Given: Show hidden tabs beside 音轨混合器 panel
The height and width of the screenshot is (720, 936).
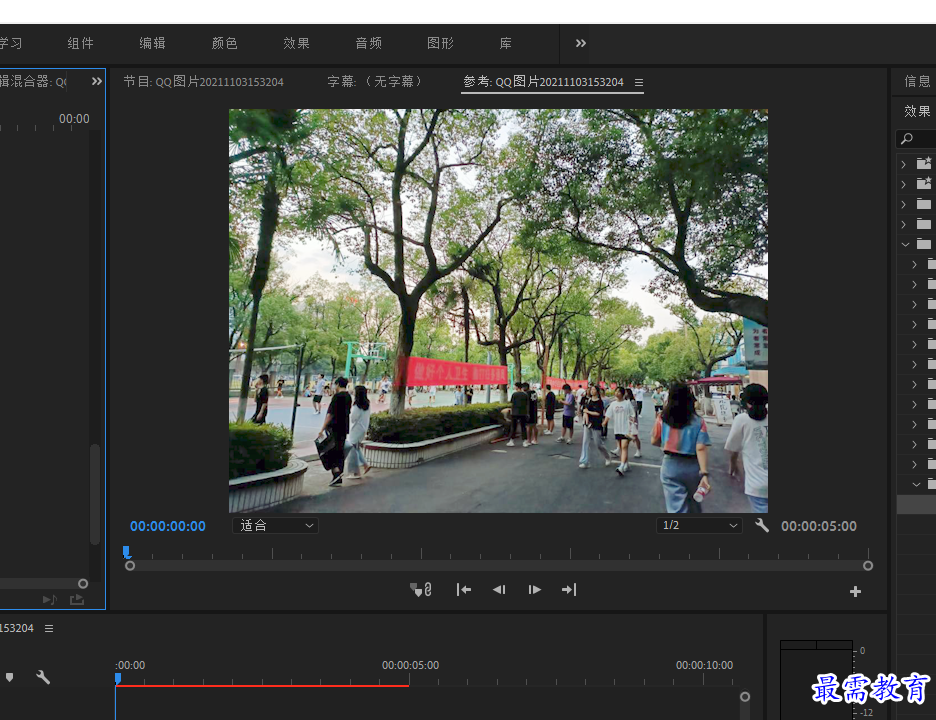Looking at the screenshot, I should (x=97, y=81).
